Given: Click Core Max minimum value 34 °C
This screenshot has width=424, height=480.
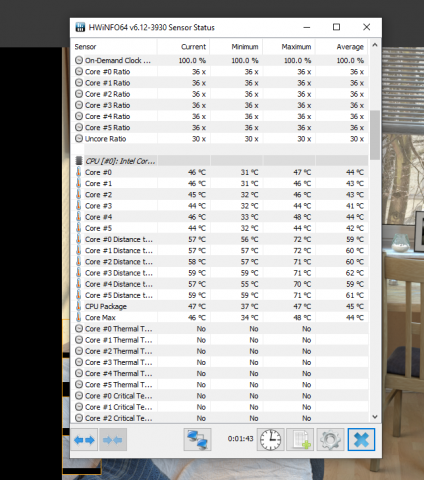Looking at the screenshot, I should (249, 317).
